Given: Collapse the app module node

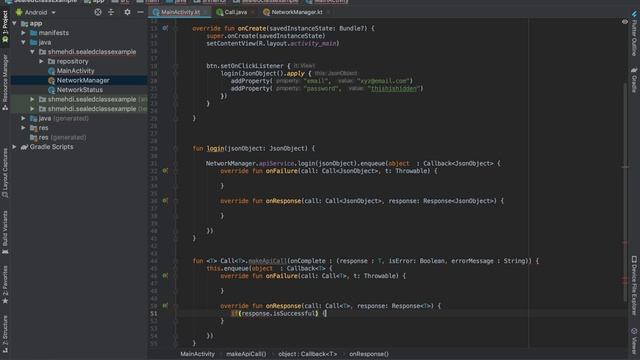Looking at the screenshot, I should point(15,24).
